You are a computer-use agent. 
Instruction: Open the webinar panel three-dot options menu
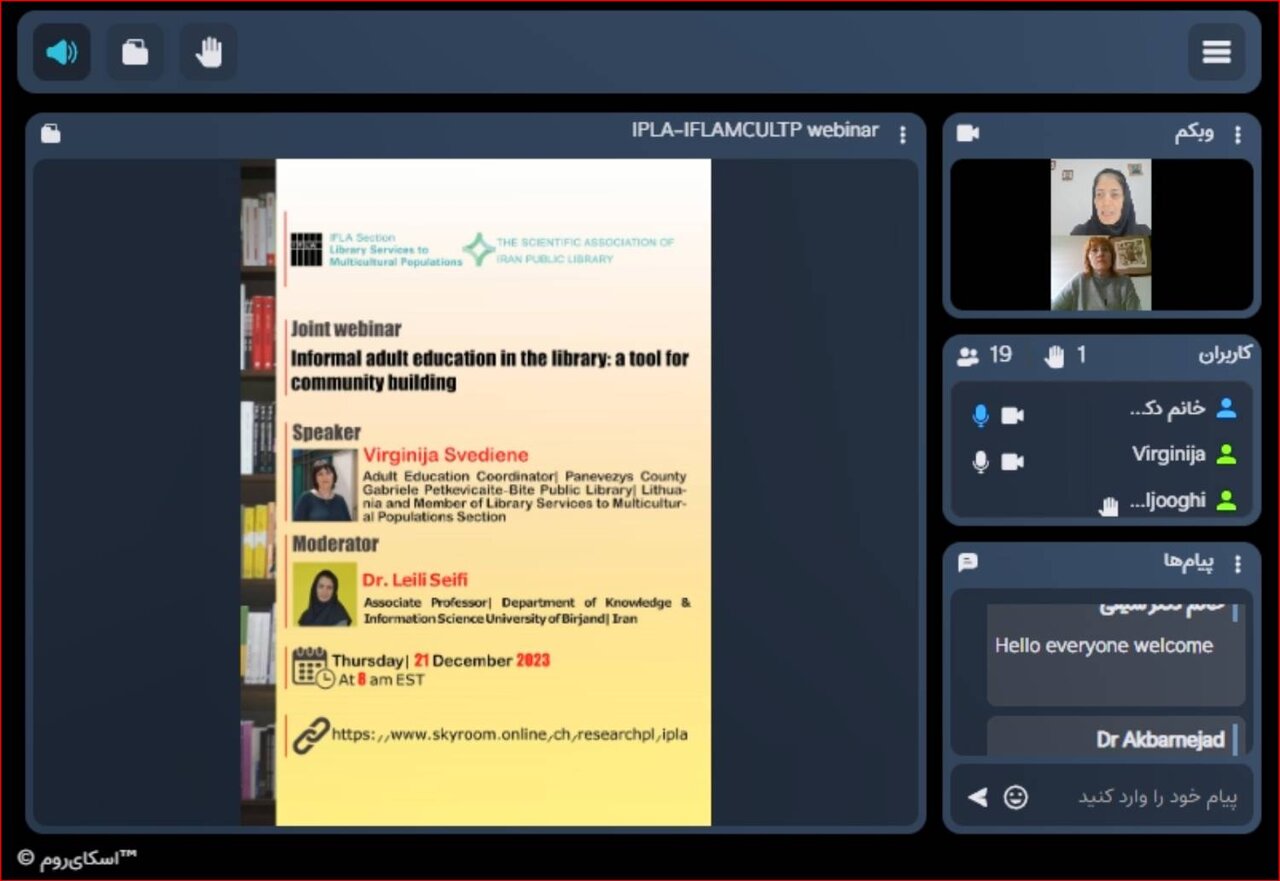903,134
